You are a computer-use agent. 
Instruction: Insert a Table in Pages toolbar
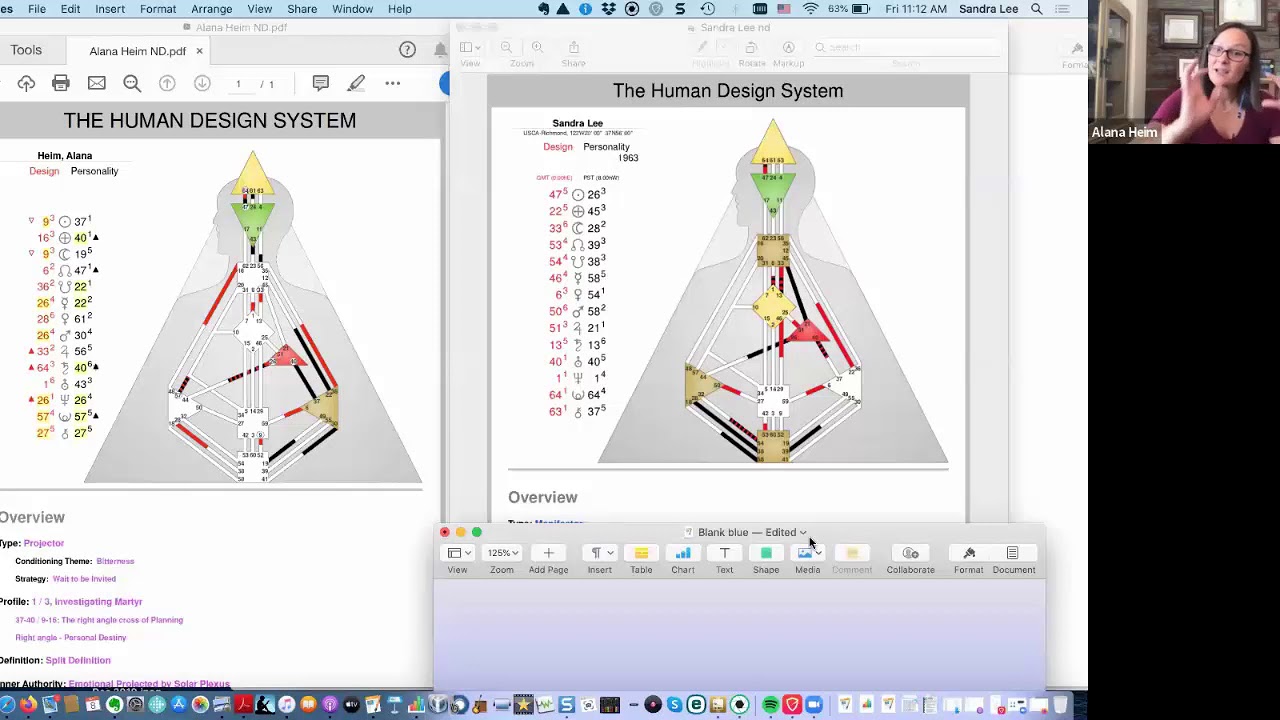coord(641,553)
